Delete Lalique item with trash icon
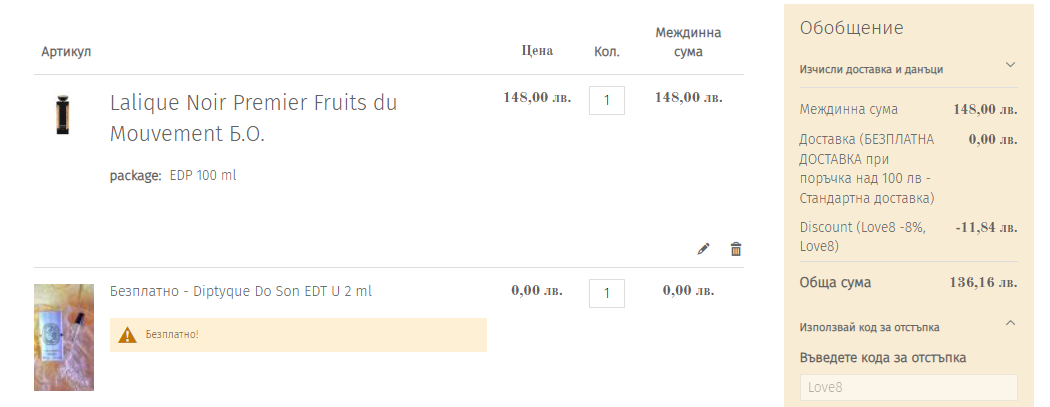This screenshot has width=1050, height=407. [x=736, y=249]
